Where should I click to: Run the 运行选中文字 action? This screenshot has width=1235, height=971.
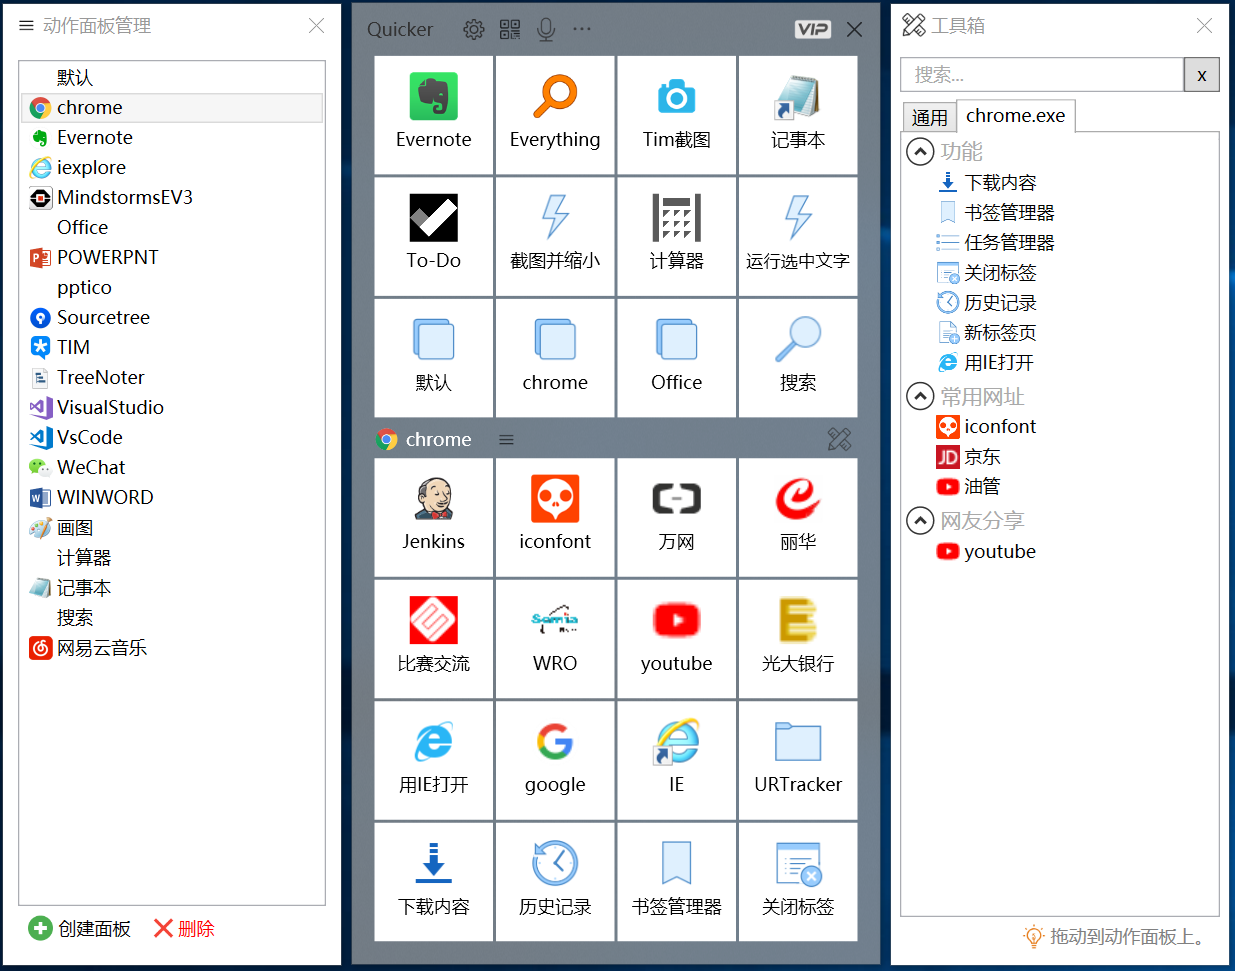pos(798,236)
